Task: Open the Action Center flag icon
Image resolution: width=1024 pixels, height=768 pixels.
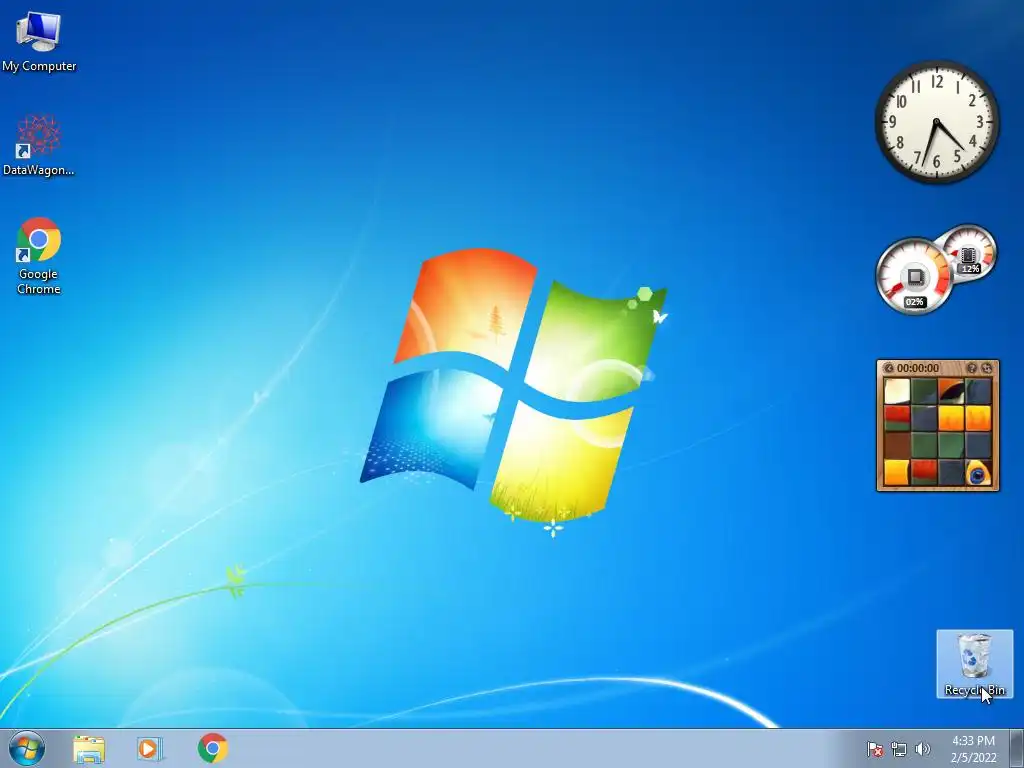Action: 874,749
